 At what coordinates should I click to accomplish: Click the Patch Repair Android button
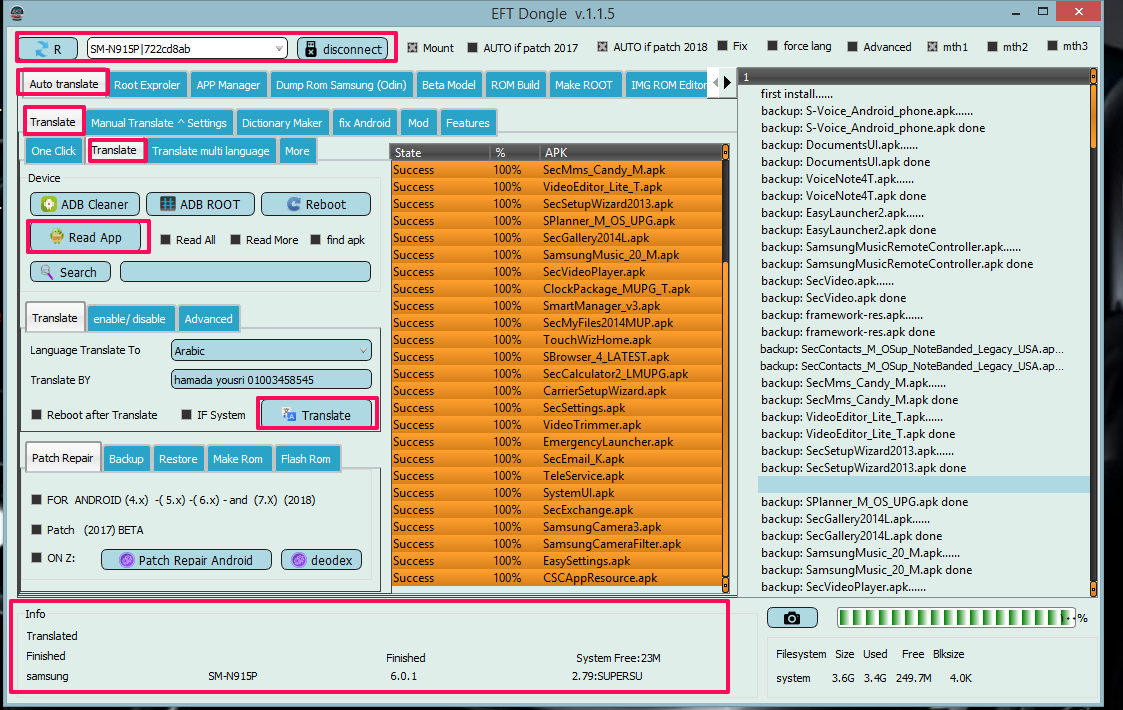click(186, 560)
